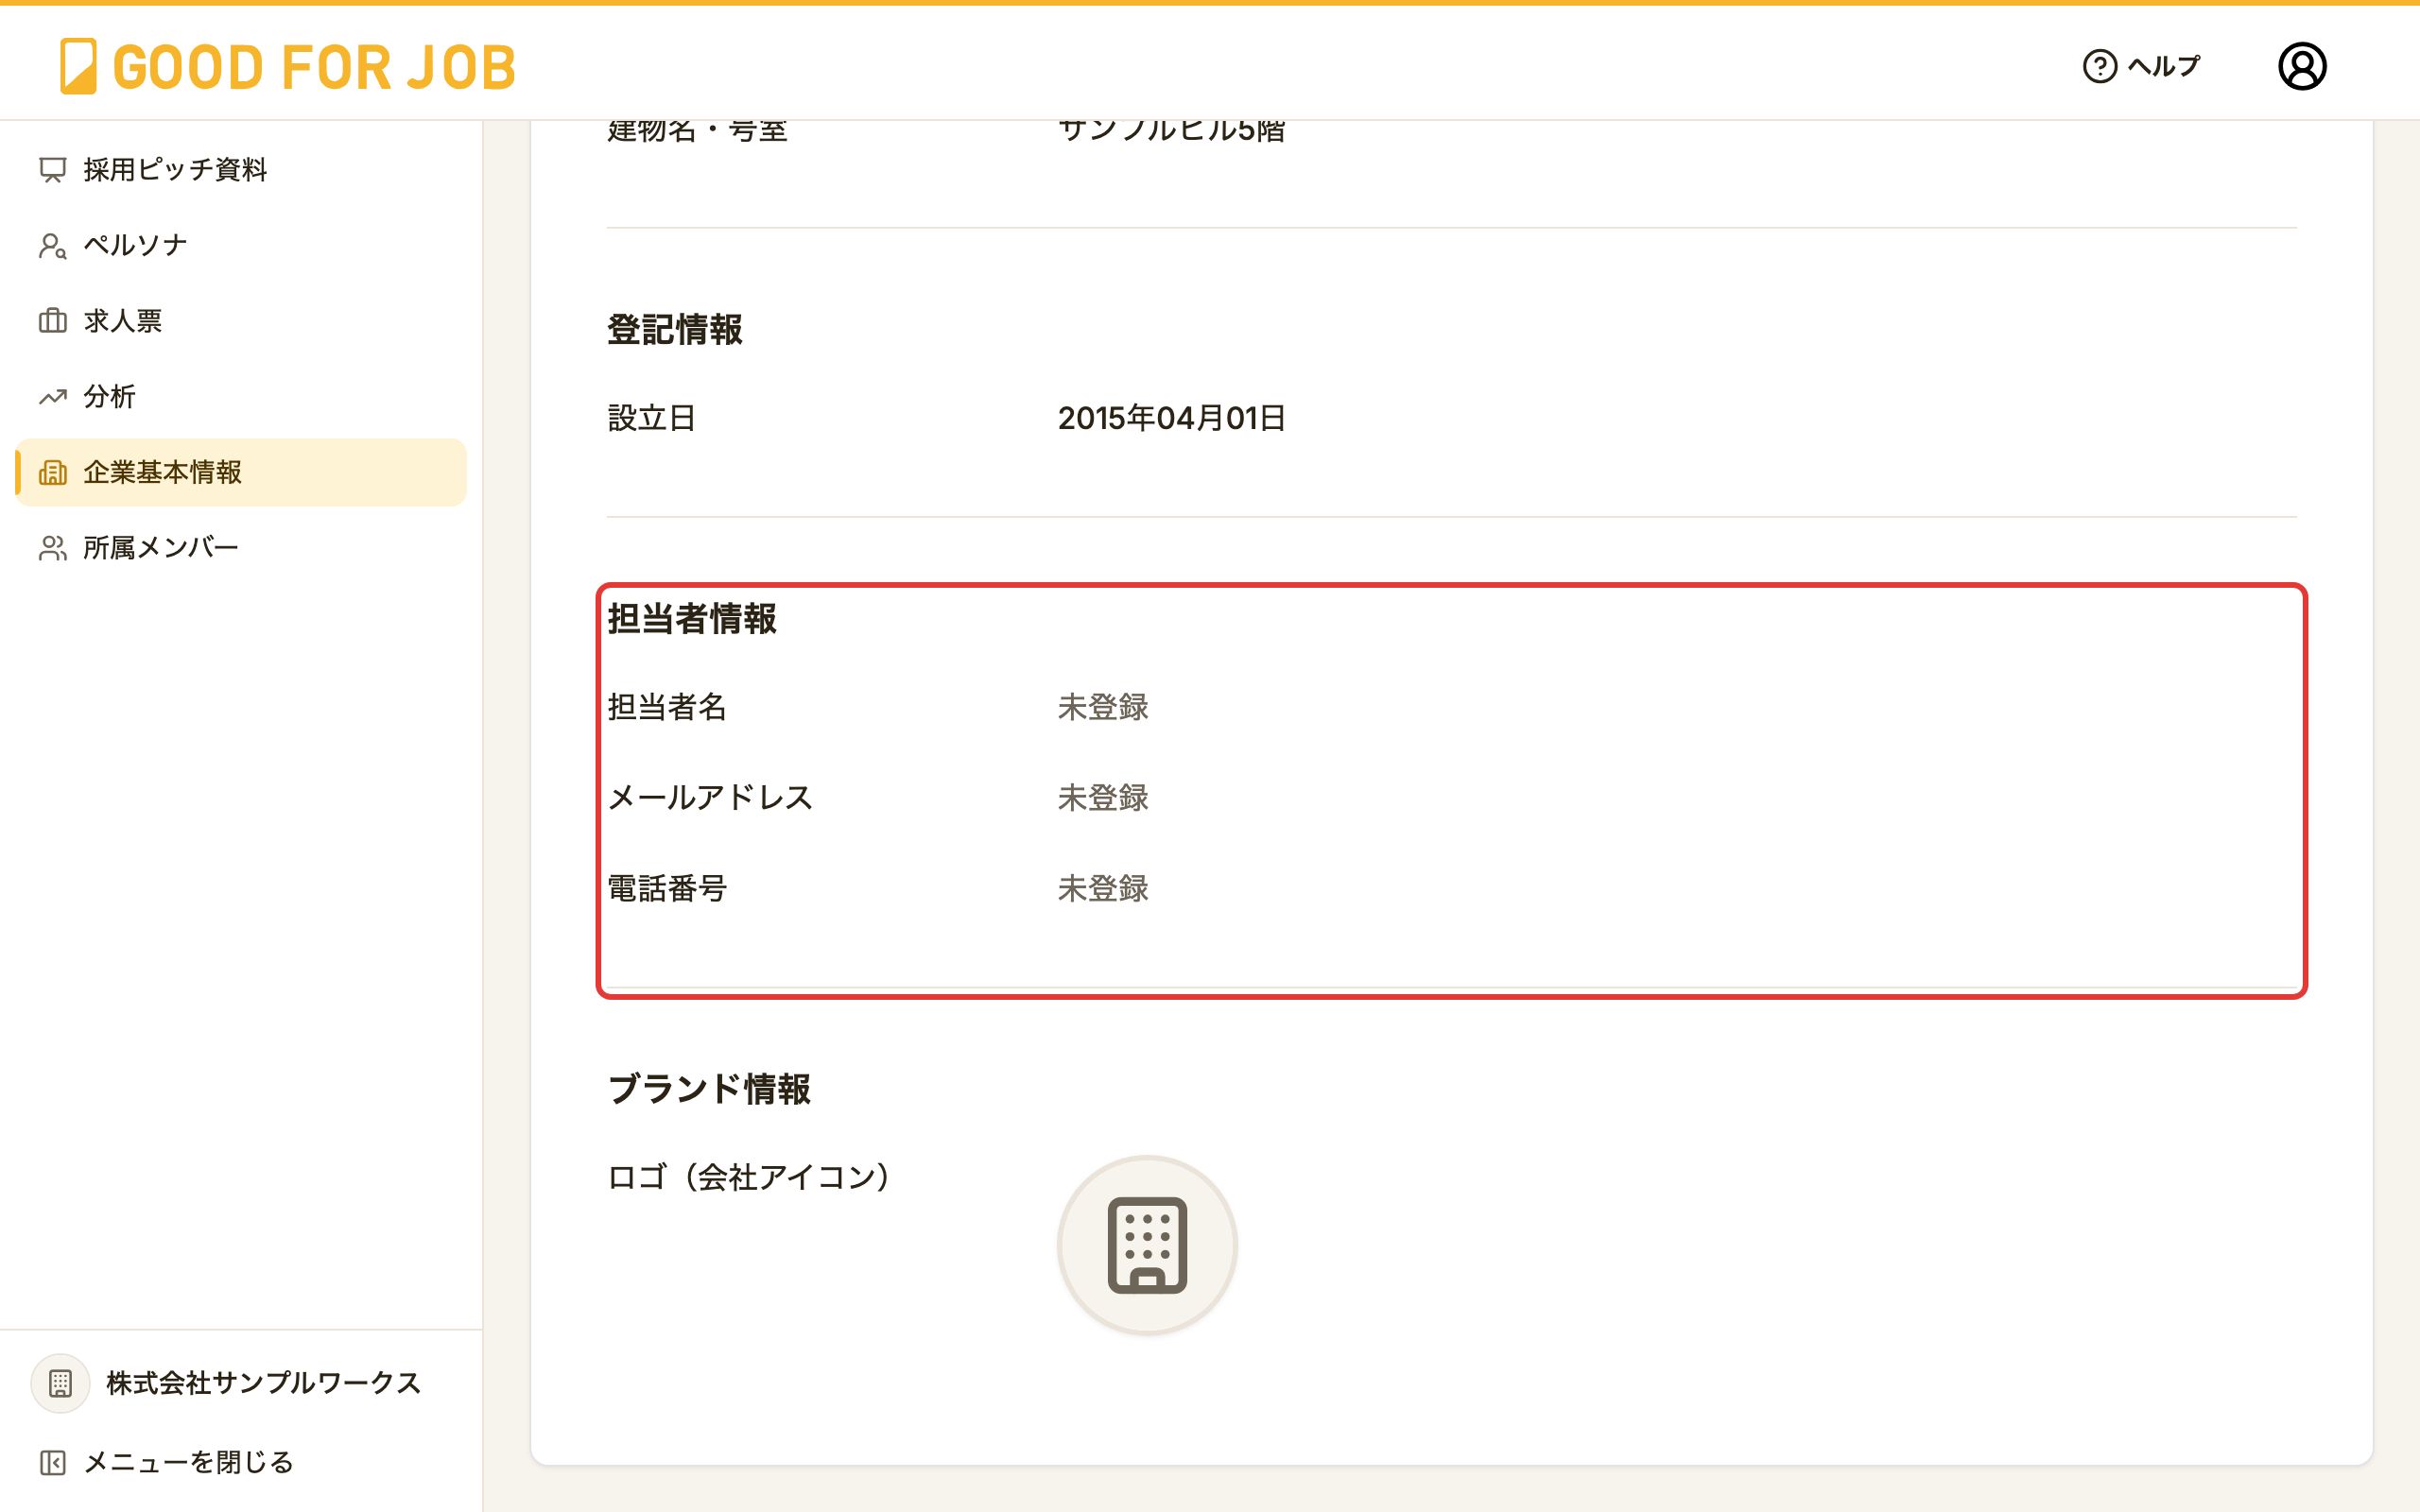Click the 担当者情報 section heading
Screen dimensions: 2420x1512
click(x=692, y=619)
